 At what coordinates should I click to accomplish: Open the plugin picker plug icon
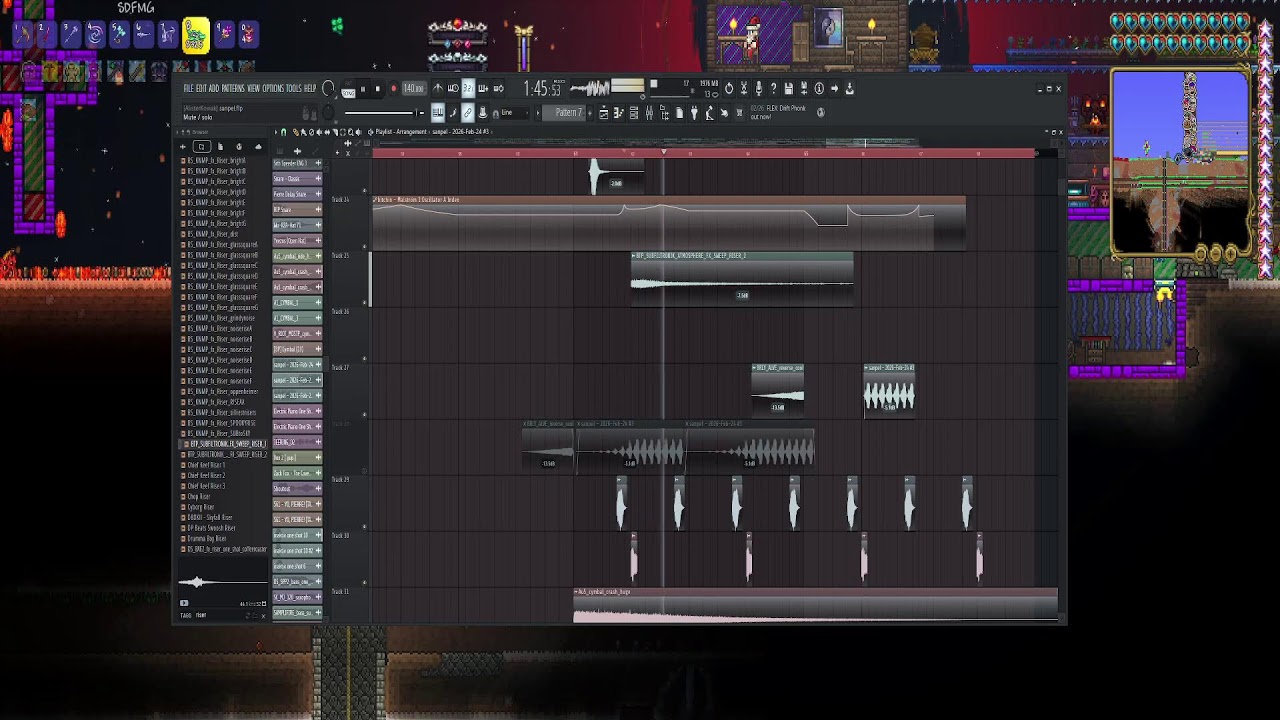tap(693, 113)
